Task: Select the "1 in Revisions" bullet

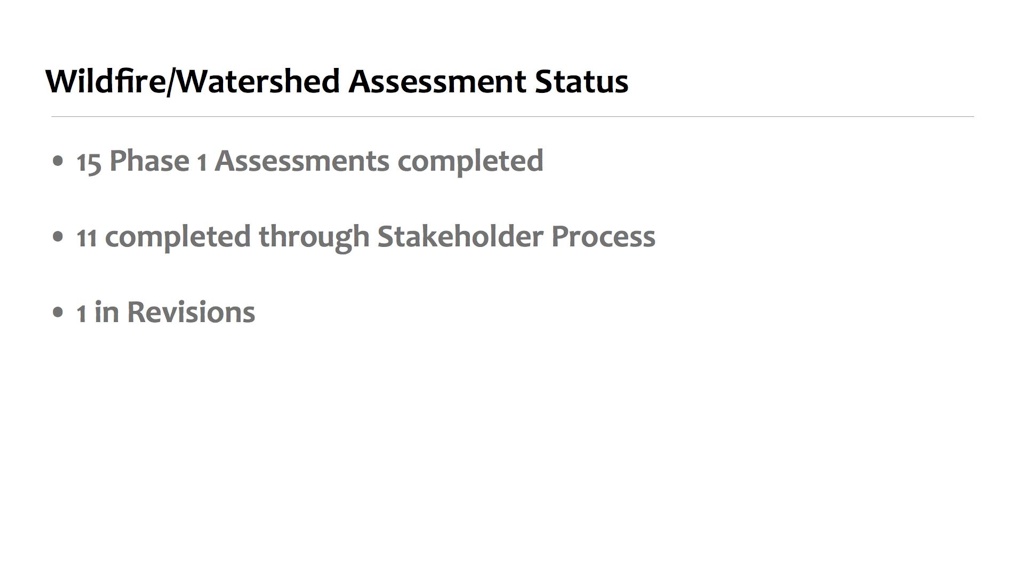Action: (166, 312)
